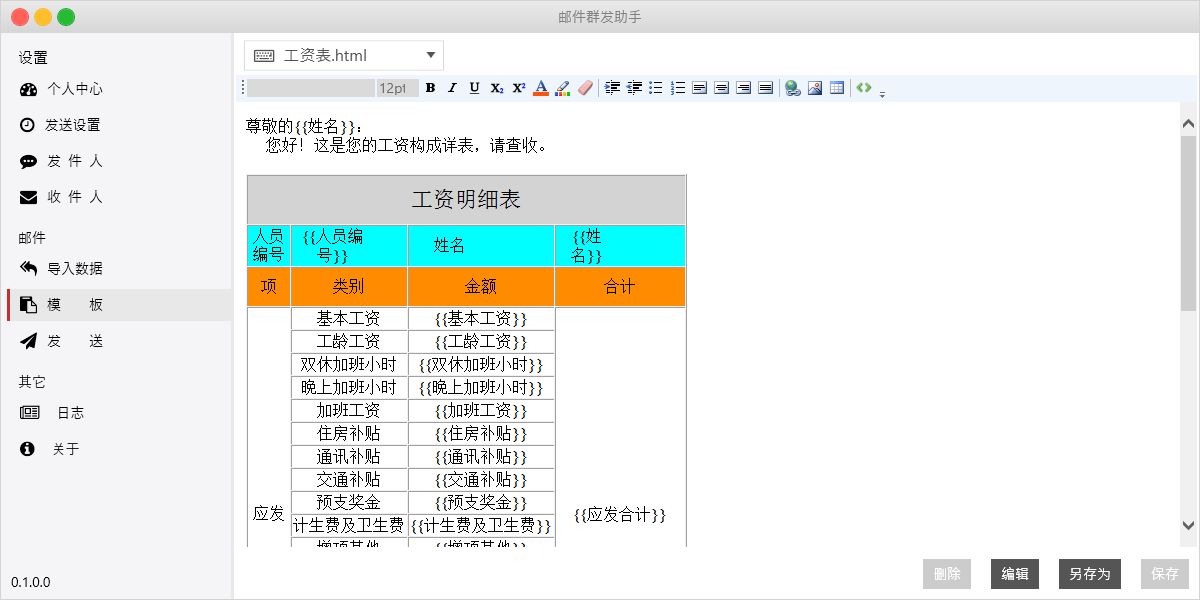Click the {{通讯补贴}} placeholder
The width and height of the screenshot is (1200, 600).
[481, 457]
